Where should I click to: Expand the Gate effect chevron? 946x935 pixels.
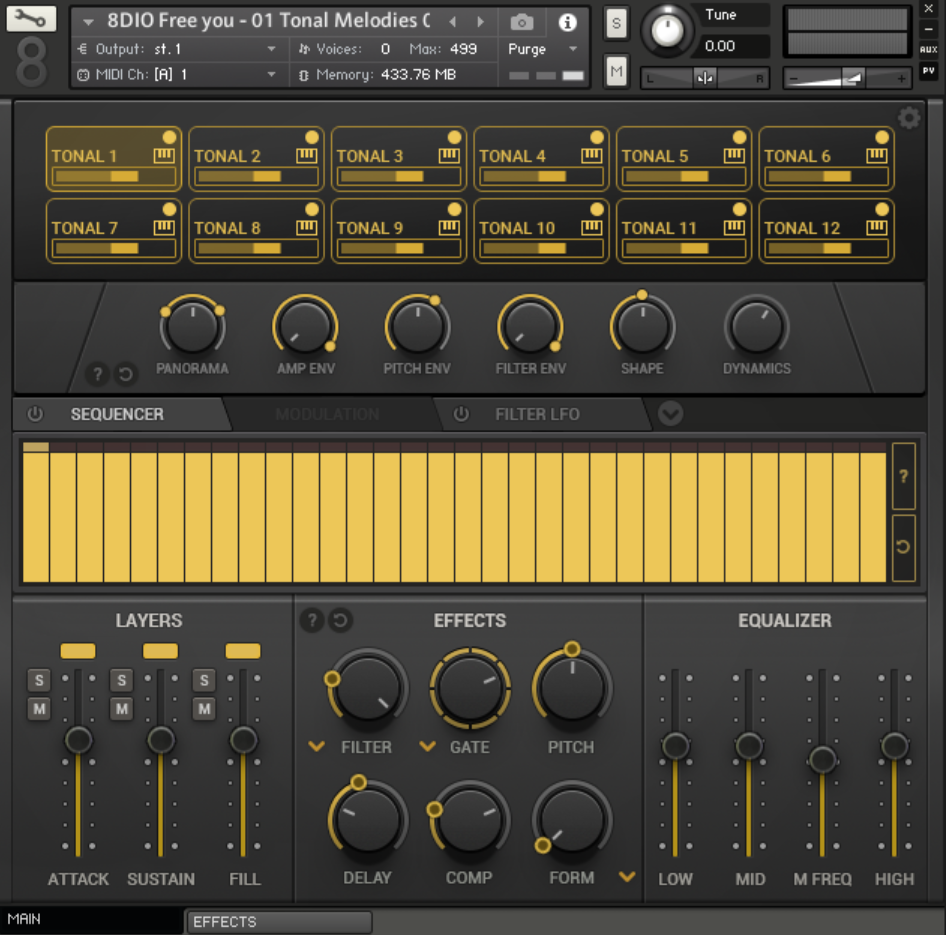(x=428, y=747)
